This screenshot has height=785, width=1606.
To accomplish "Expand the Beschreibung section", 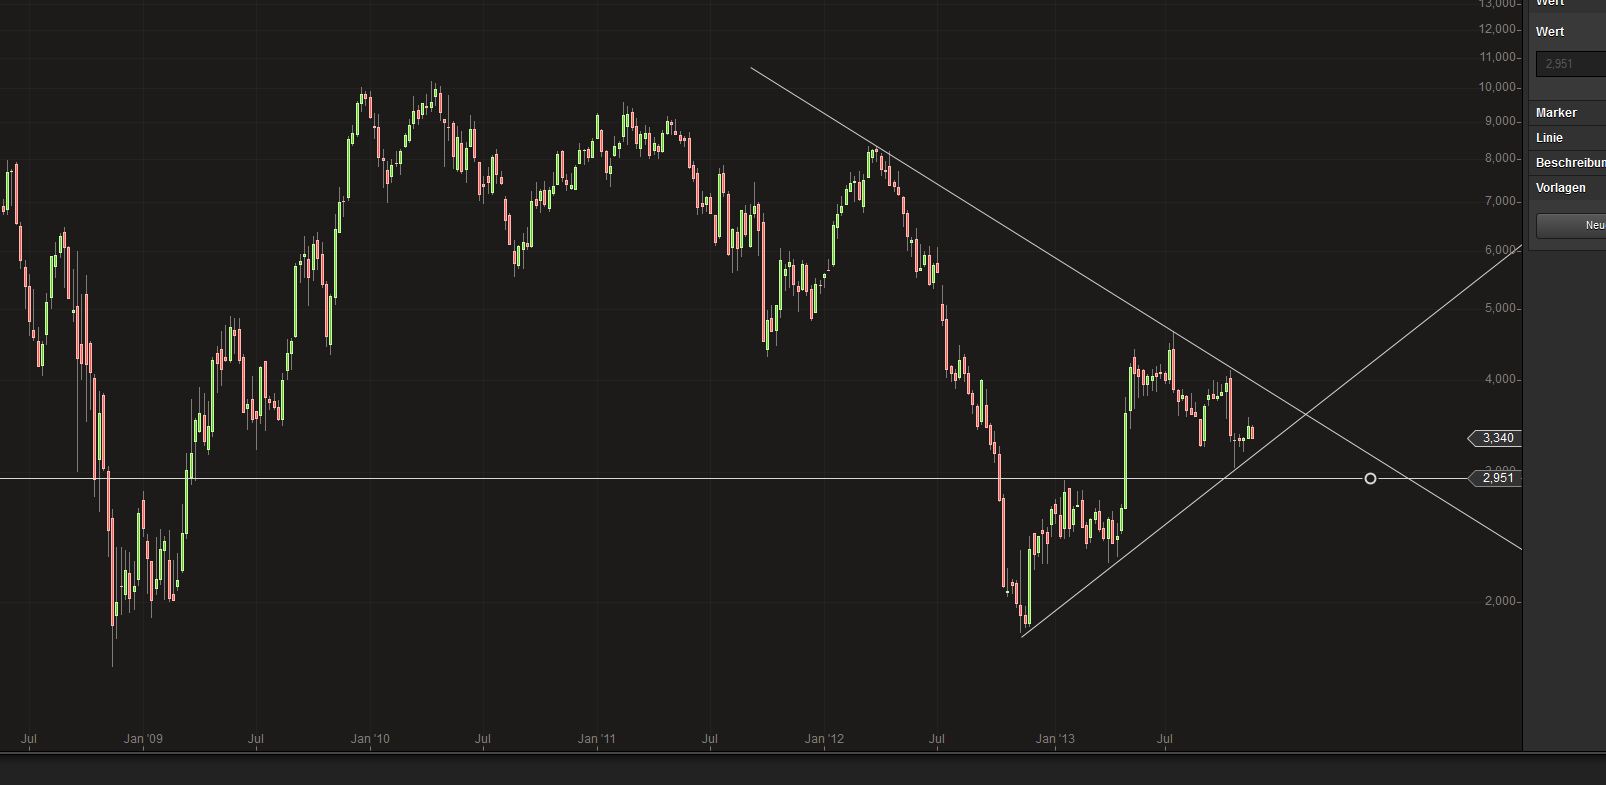I will click(1567, 163).
